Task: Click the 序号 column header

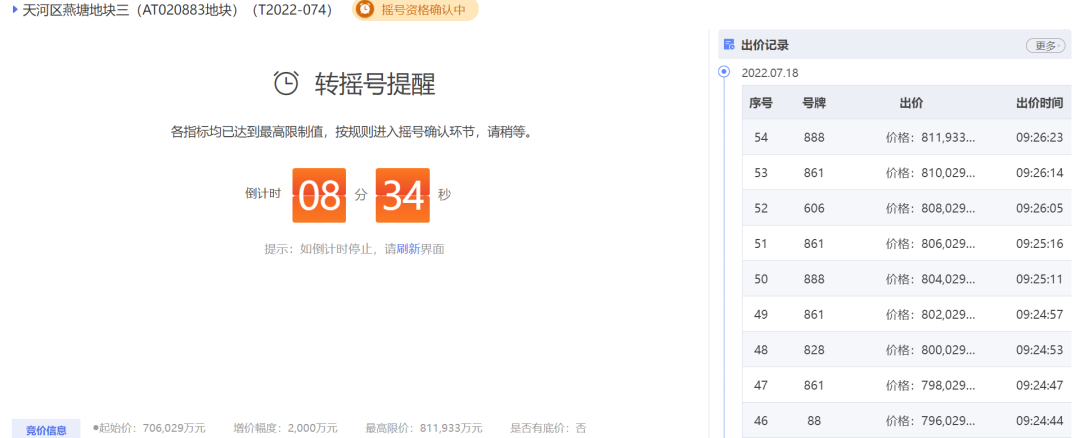Action: (760, 103)
